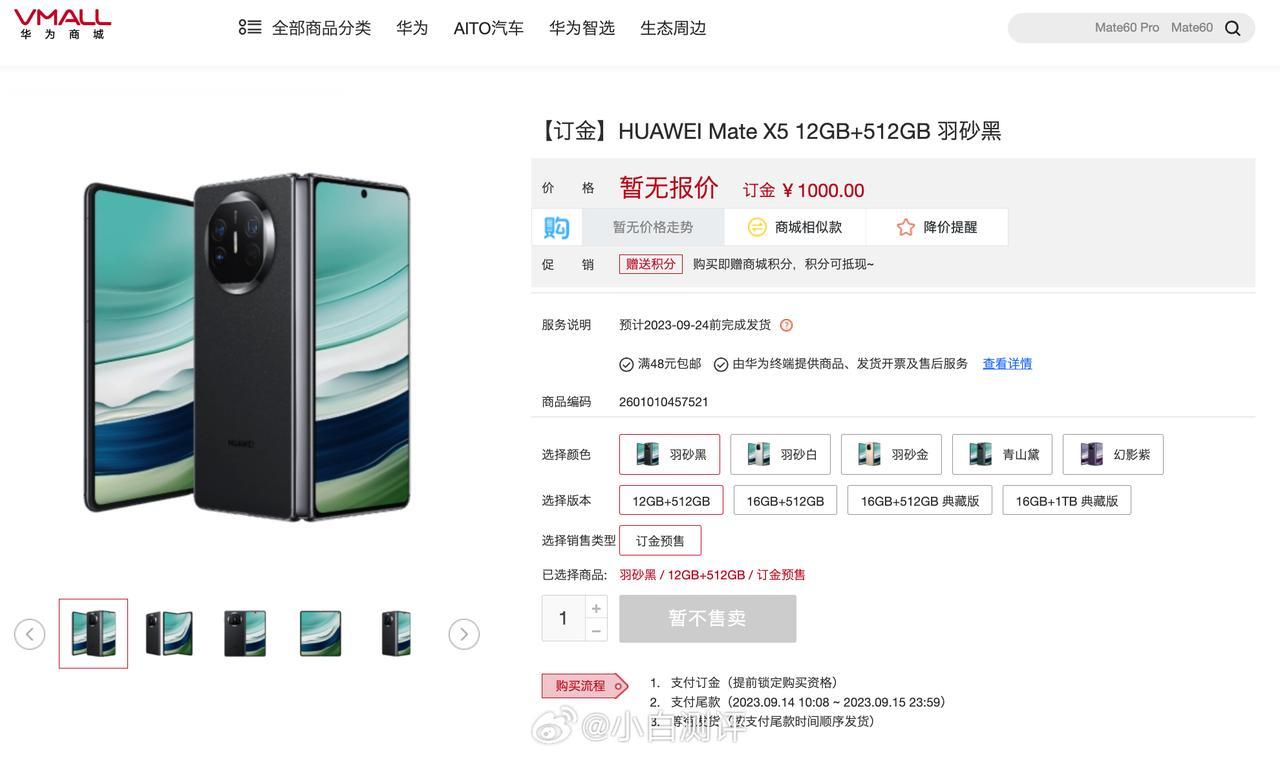Select 青山黛 color option
The image size is (1280, 757).
point(1002,454)
